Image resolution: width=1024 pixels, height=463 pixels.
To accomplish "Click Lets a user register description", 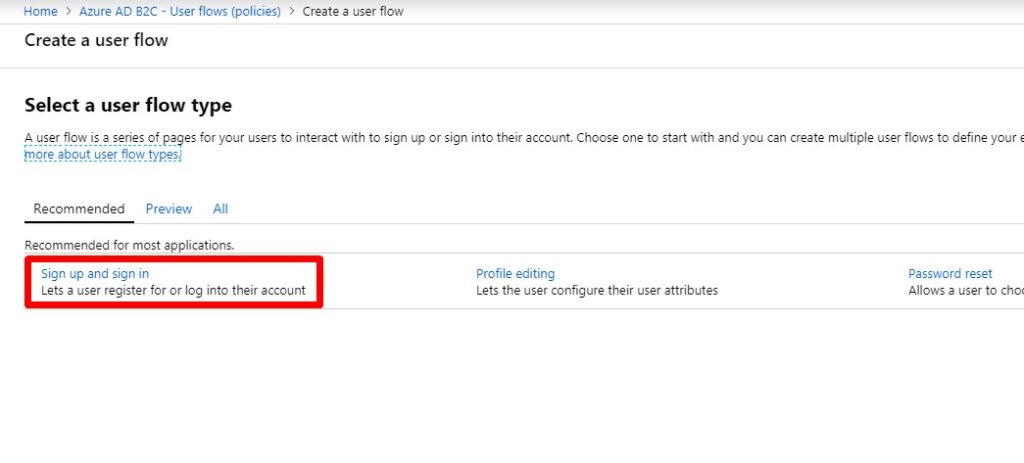I will (173, 291).
